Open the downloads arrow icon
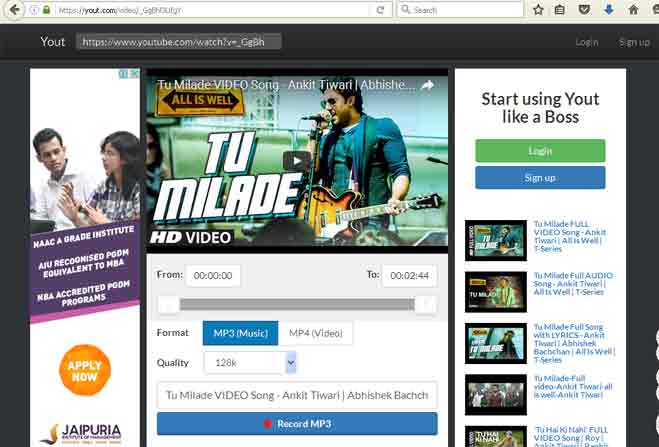The height and width of the screenshot is (447, 659). (609, 9)
